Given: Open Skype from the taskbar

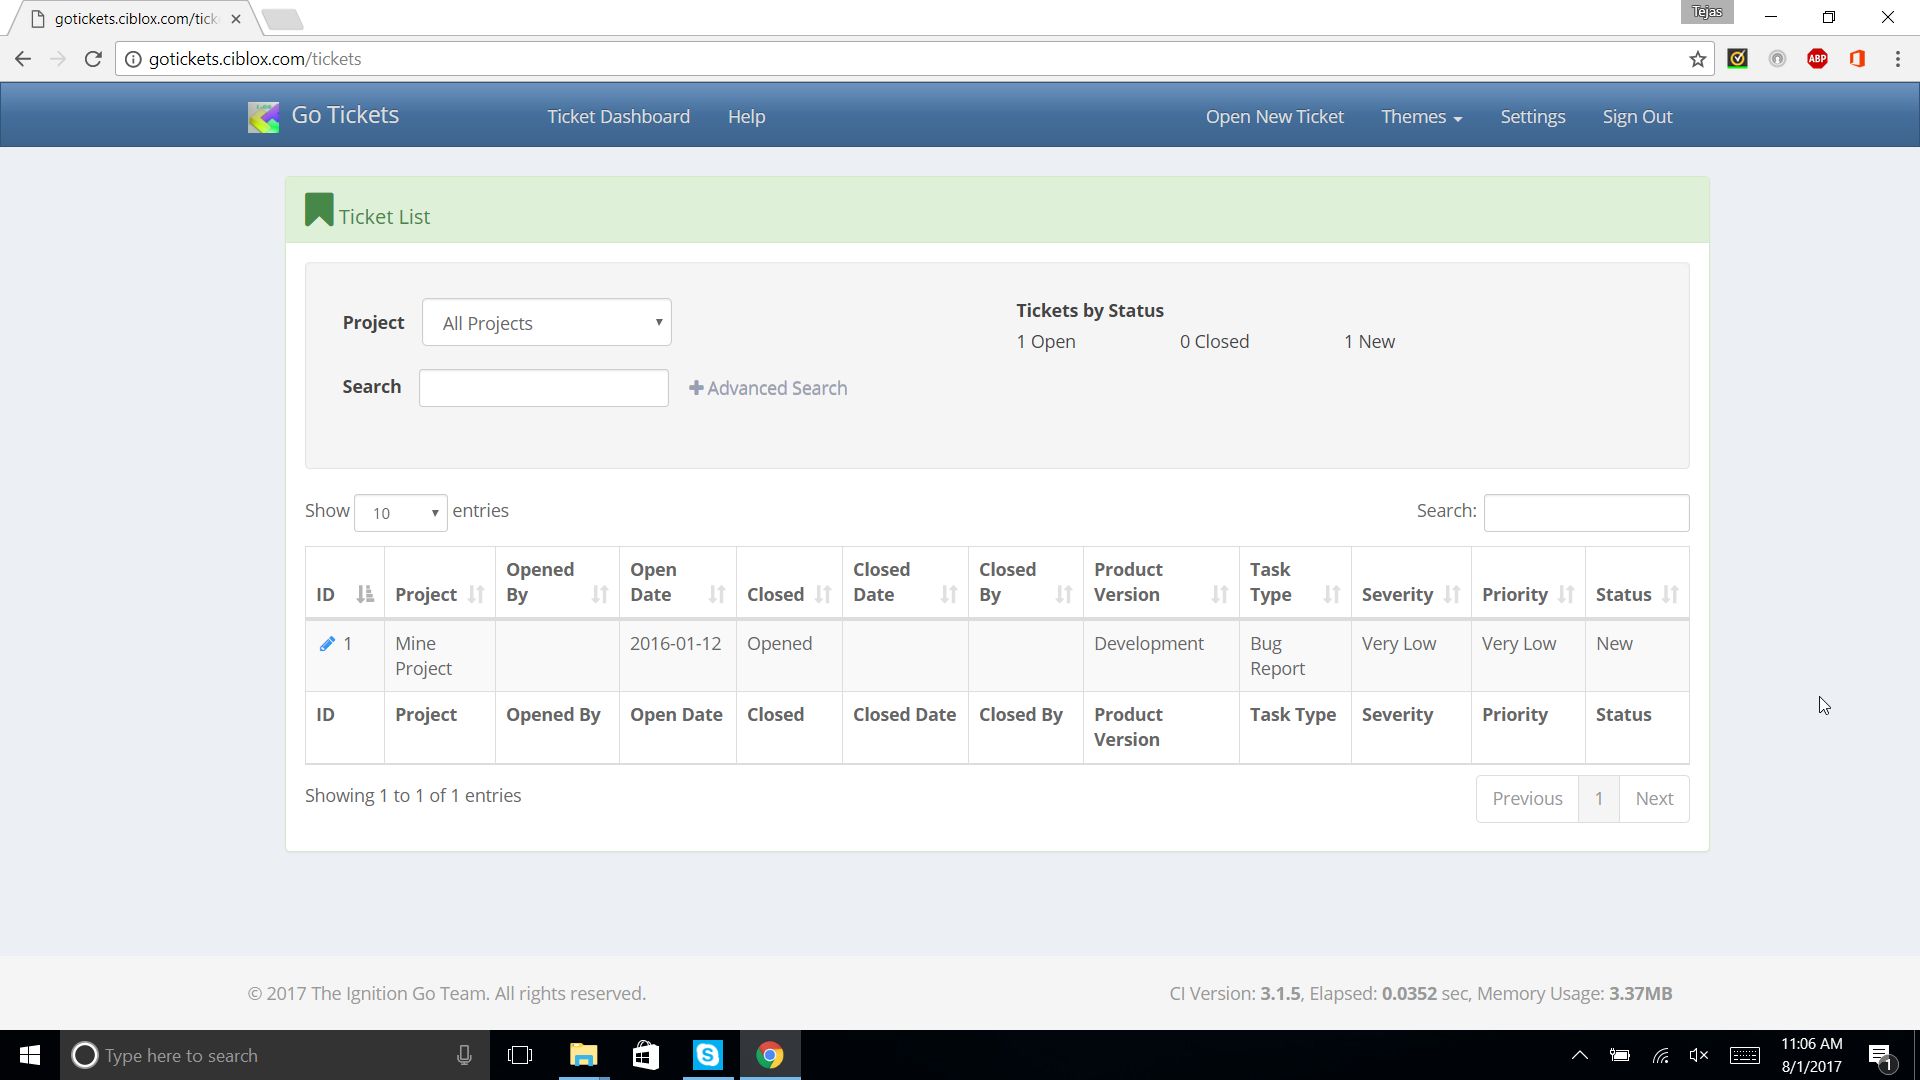Looking at the screenshot, I should [x=707, y=1055].
